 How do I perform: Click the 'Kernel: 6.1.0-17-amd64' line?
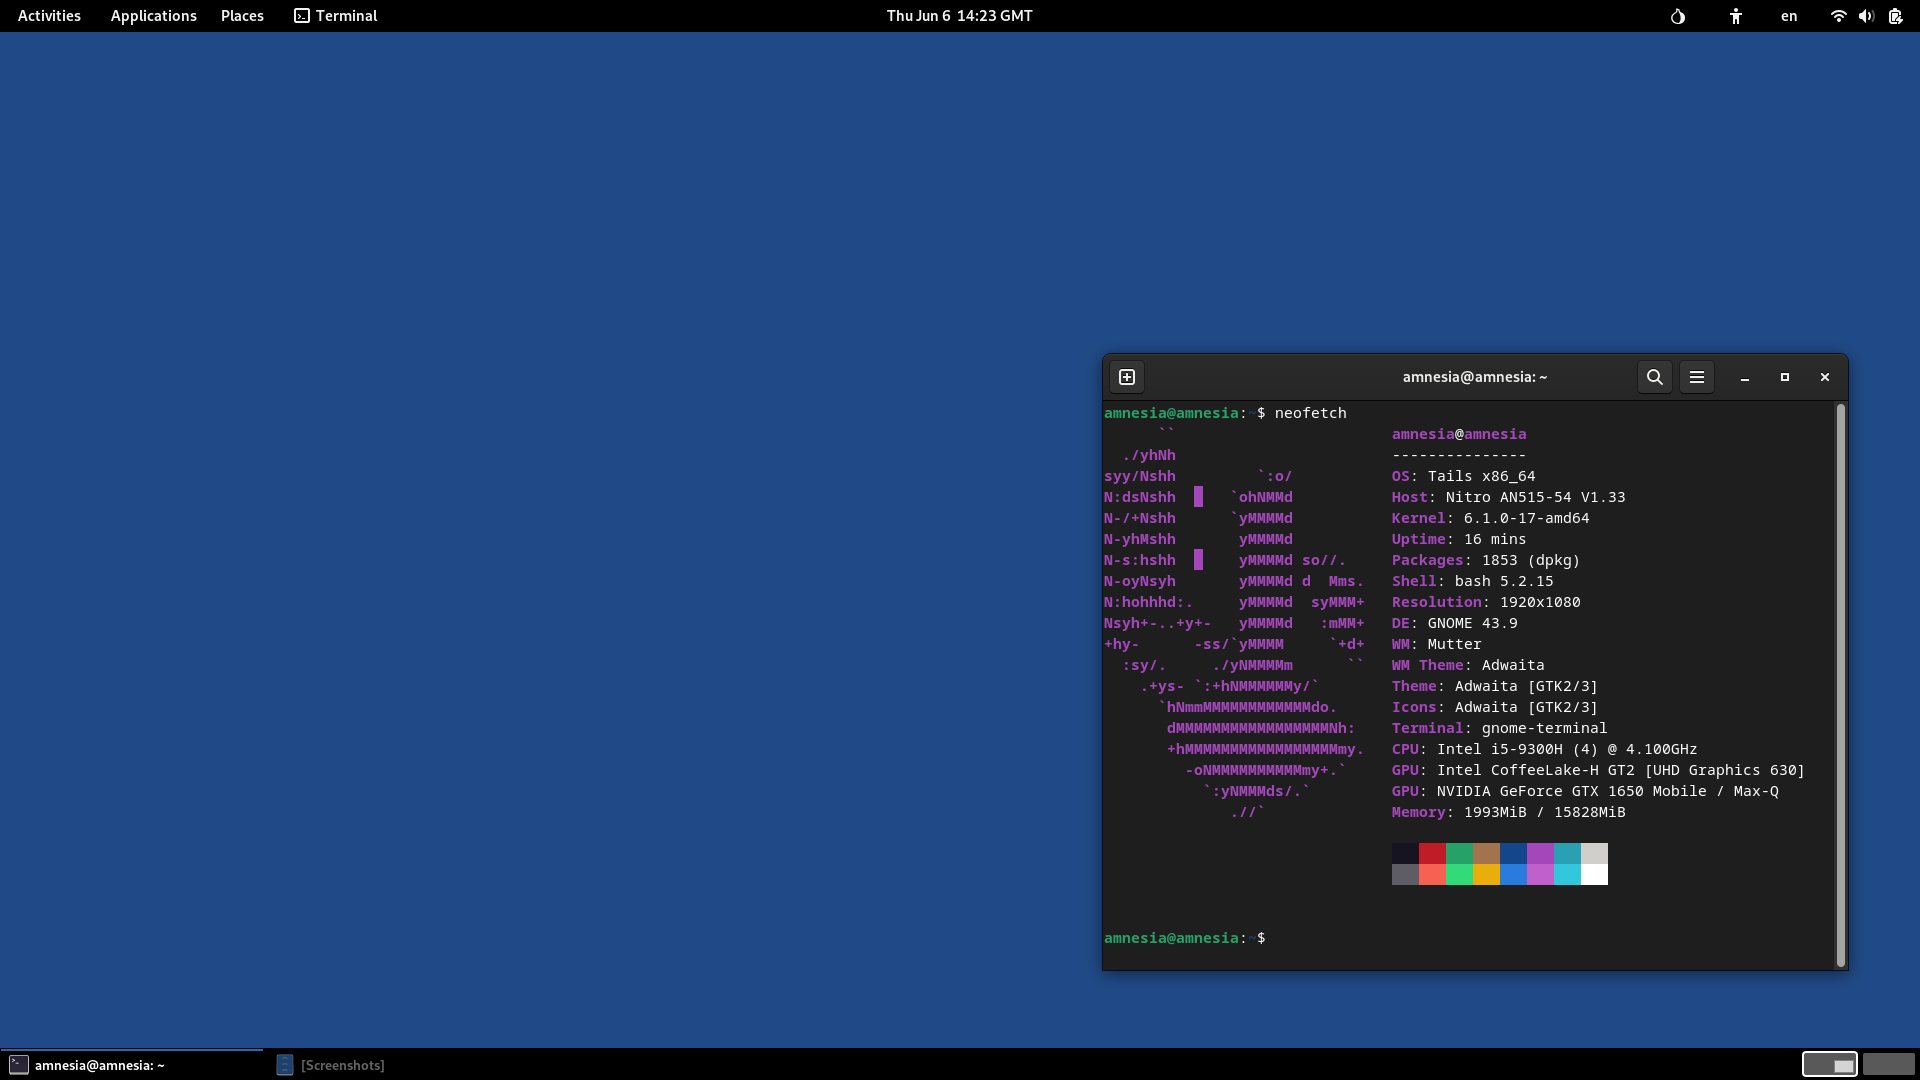coord(1490,518)
